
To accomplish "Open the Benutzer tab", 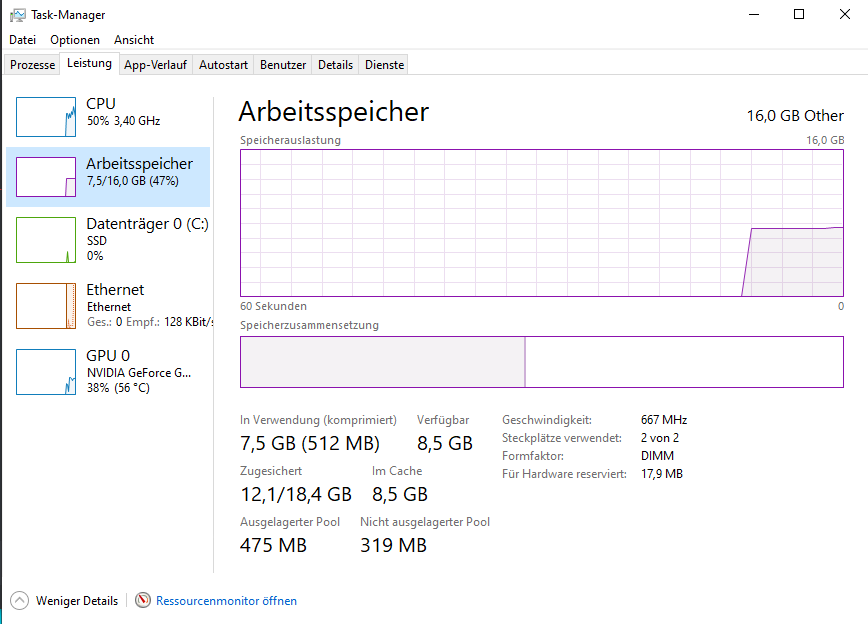I will point(283,65).
